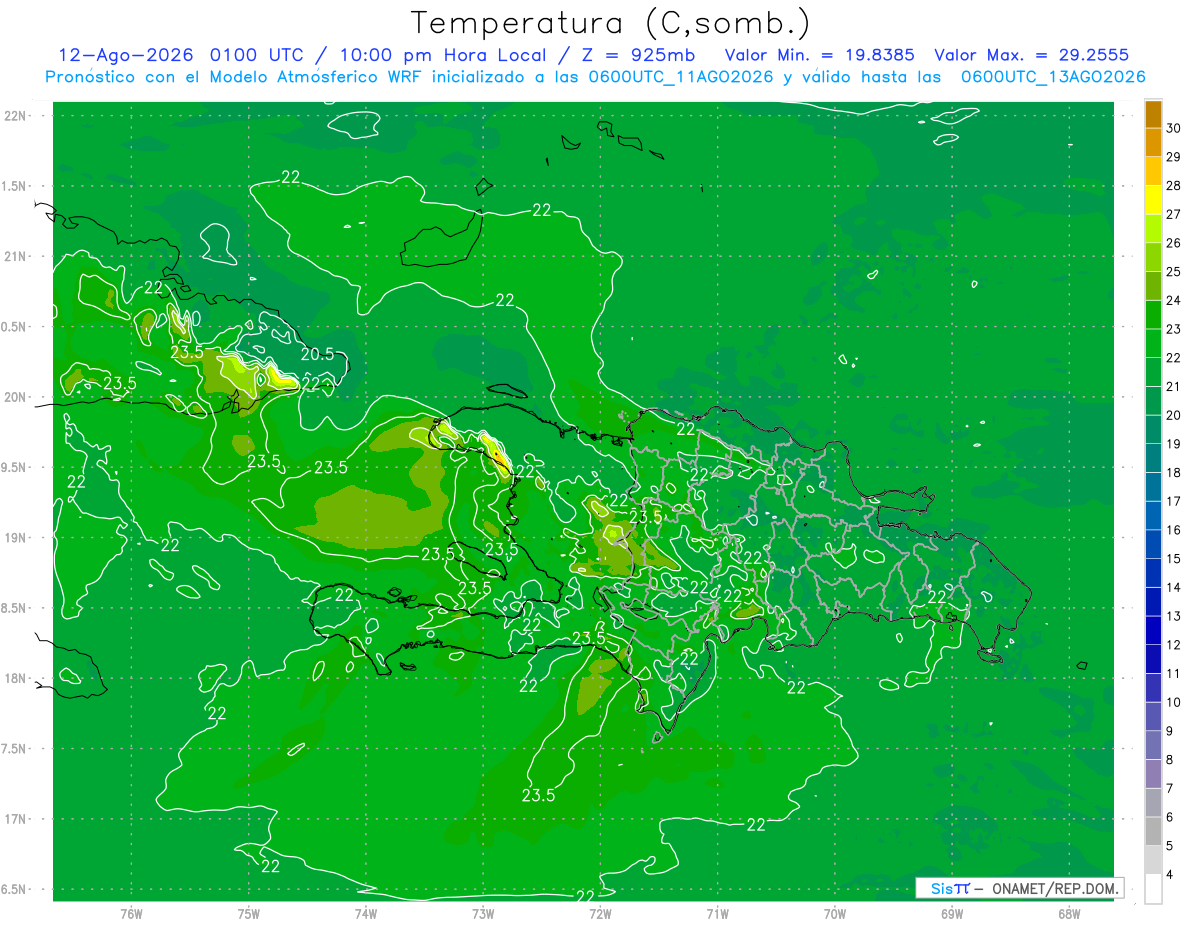Click the SisTT ONAMET/REP.DOM. logo box
The width and height of the screenshot is (1200, 927).
(x=1019, y=888)
